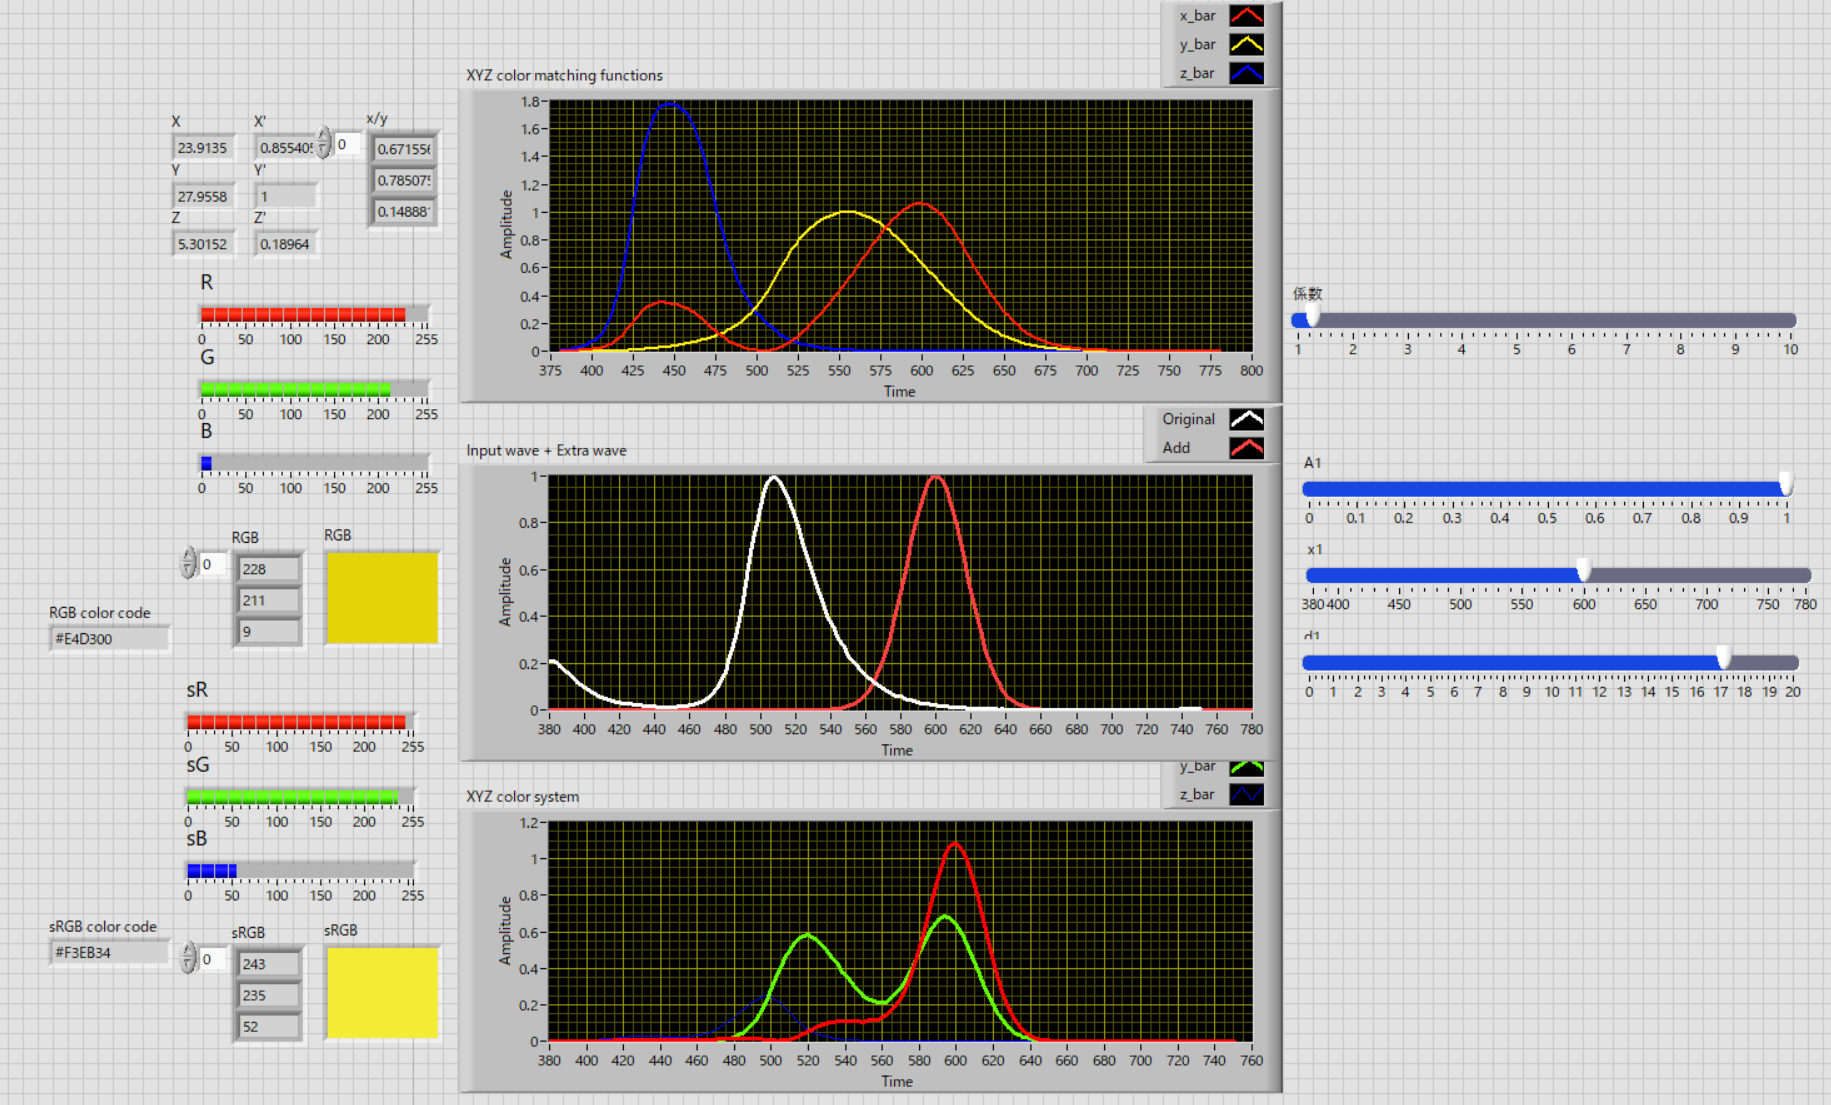Click the Add red plot legend icon
1831x1105 pixels.
(1246, 448)
